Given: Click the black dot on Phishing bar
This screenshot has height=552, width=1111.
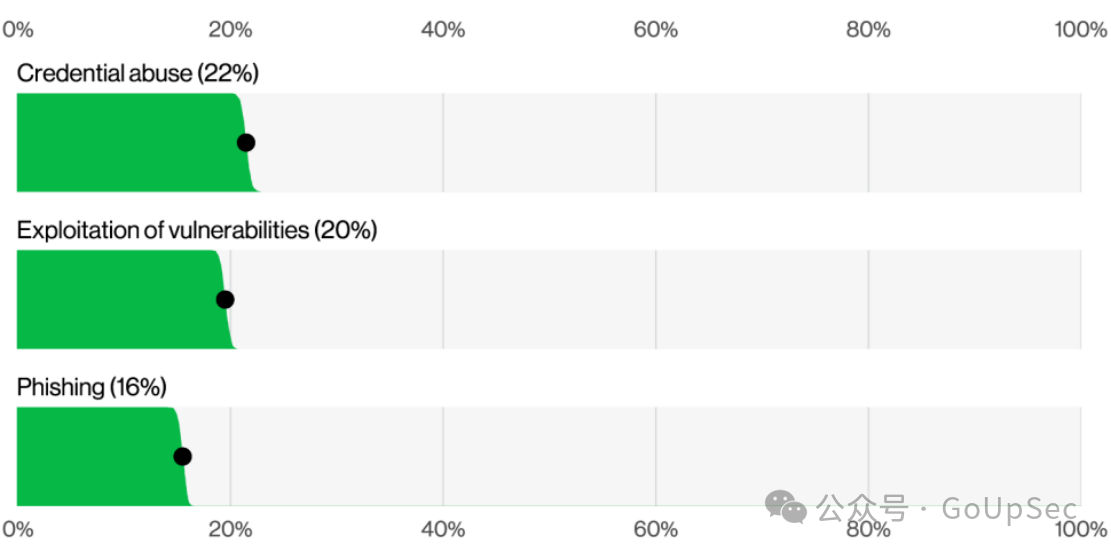Looking at the screenshot, I should point(182,456).
